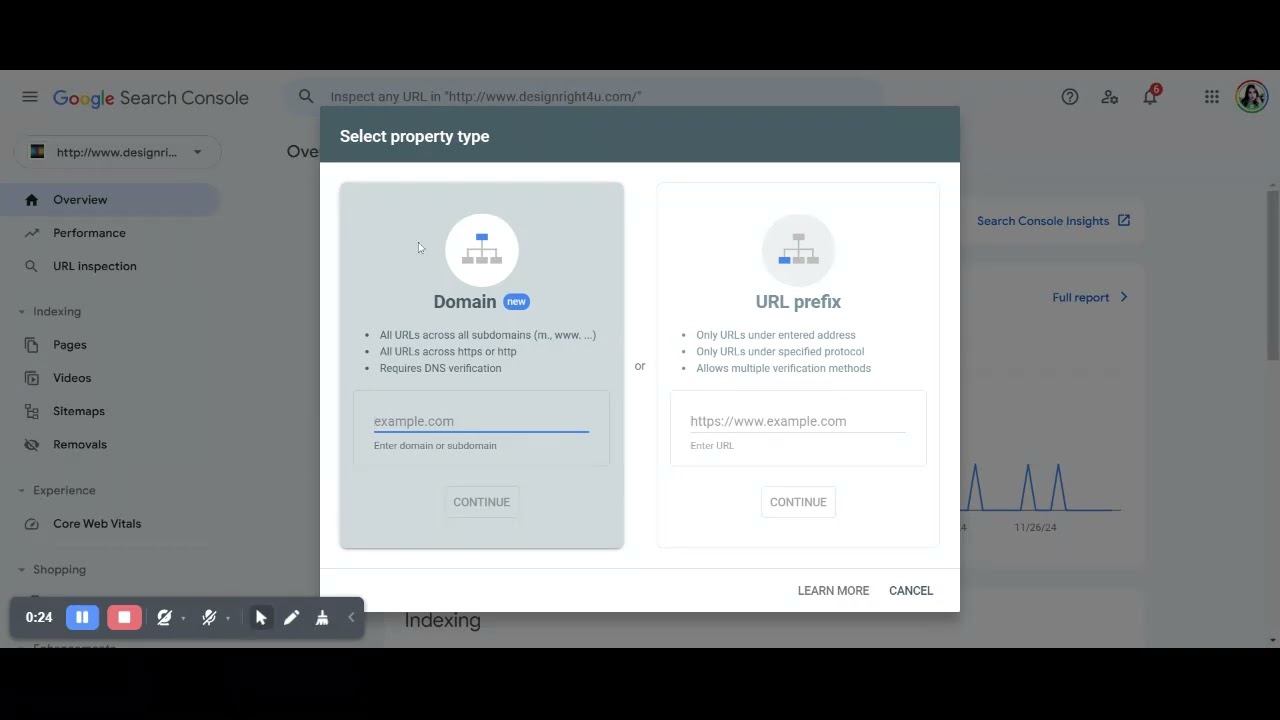1280x720 pixels.
Task: Click the "new" badge next to Domain
Action: (516, 302)
